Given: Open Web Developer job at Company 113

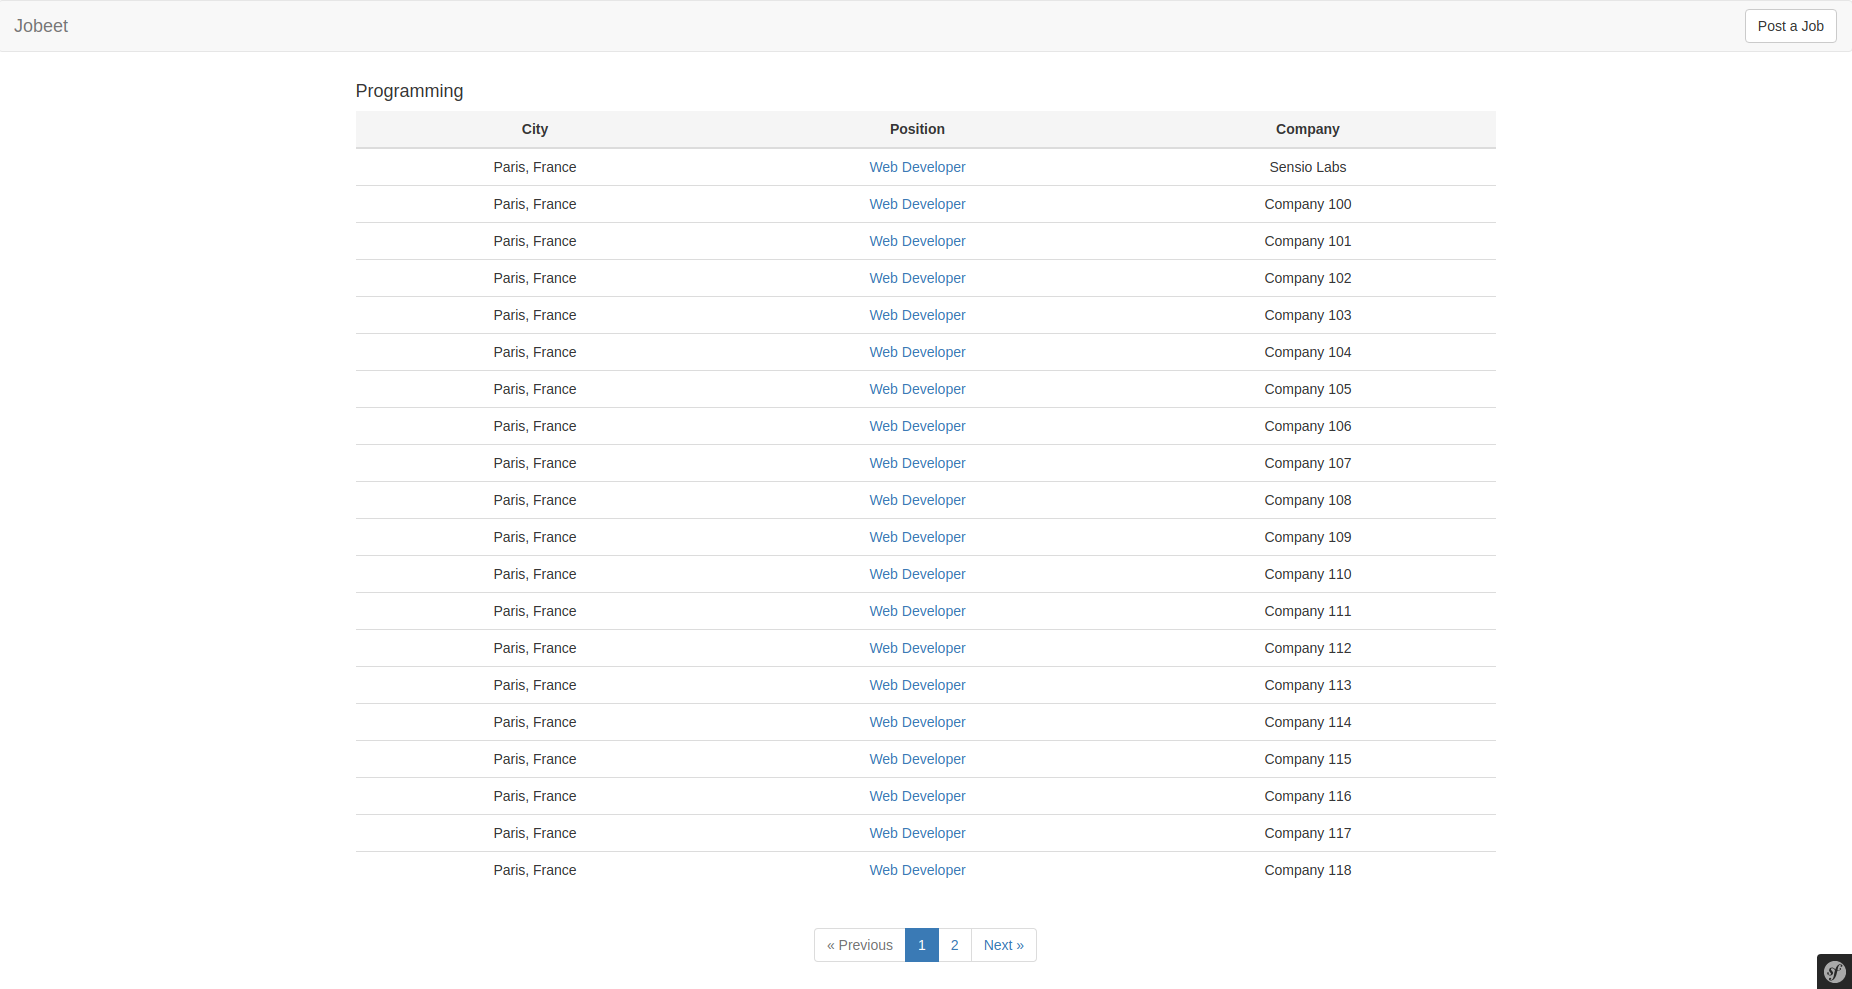Looking at the screenshot, I should click(917, 685).
